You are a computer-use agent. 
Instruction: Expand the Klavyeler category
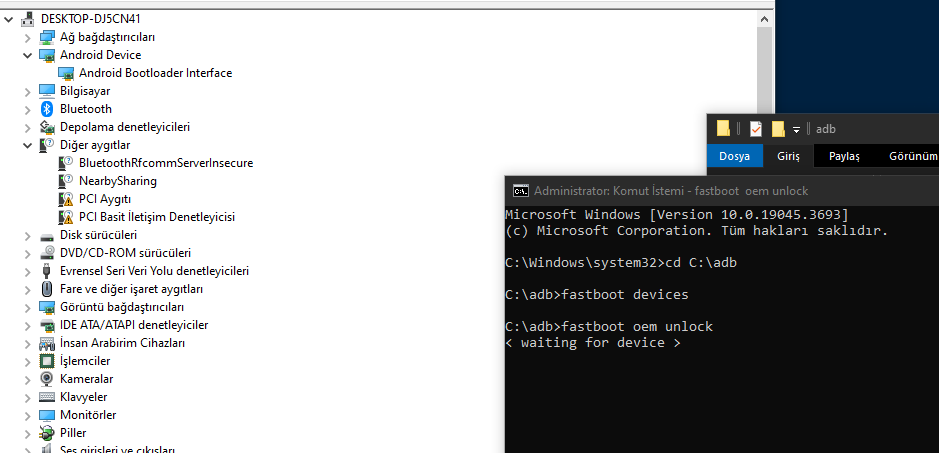point(28,397)
